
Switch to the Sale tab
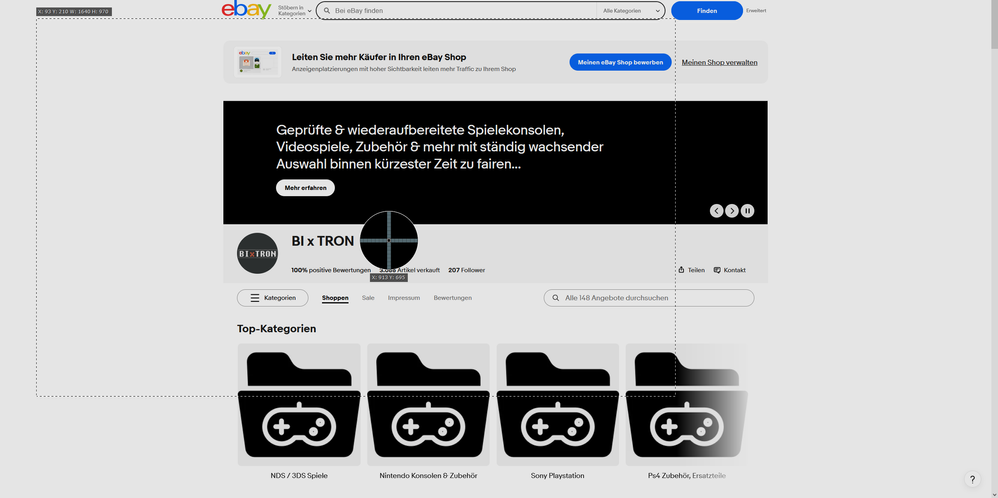pyautogui.click(x=368, y=298)
